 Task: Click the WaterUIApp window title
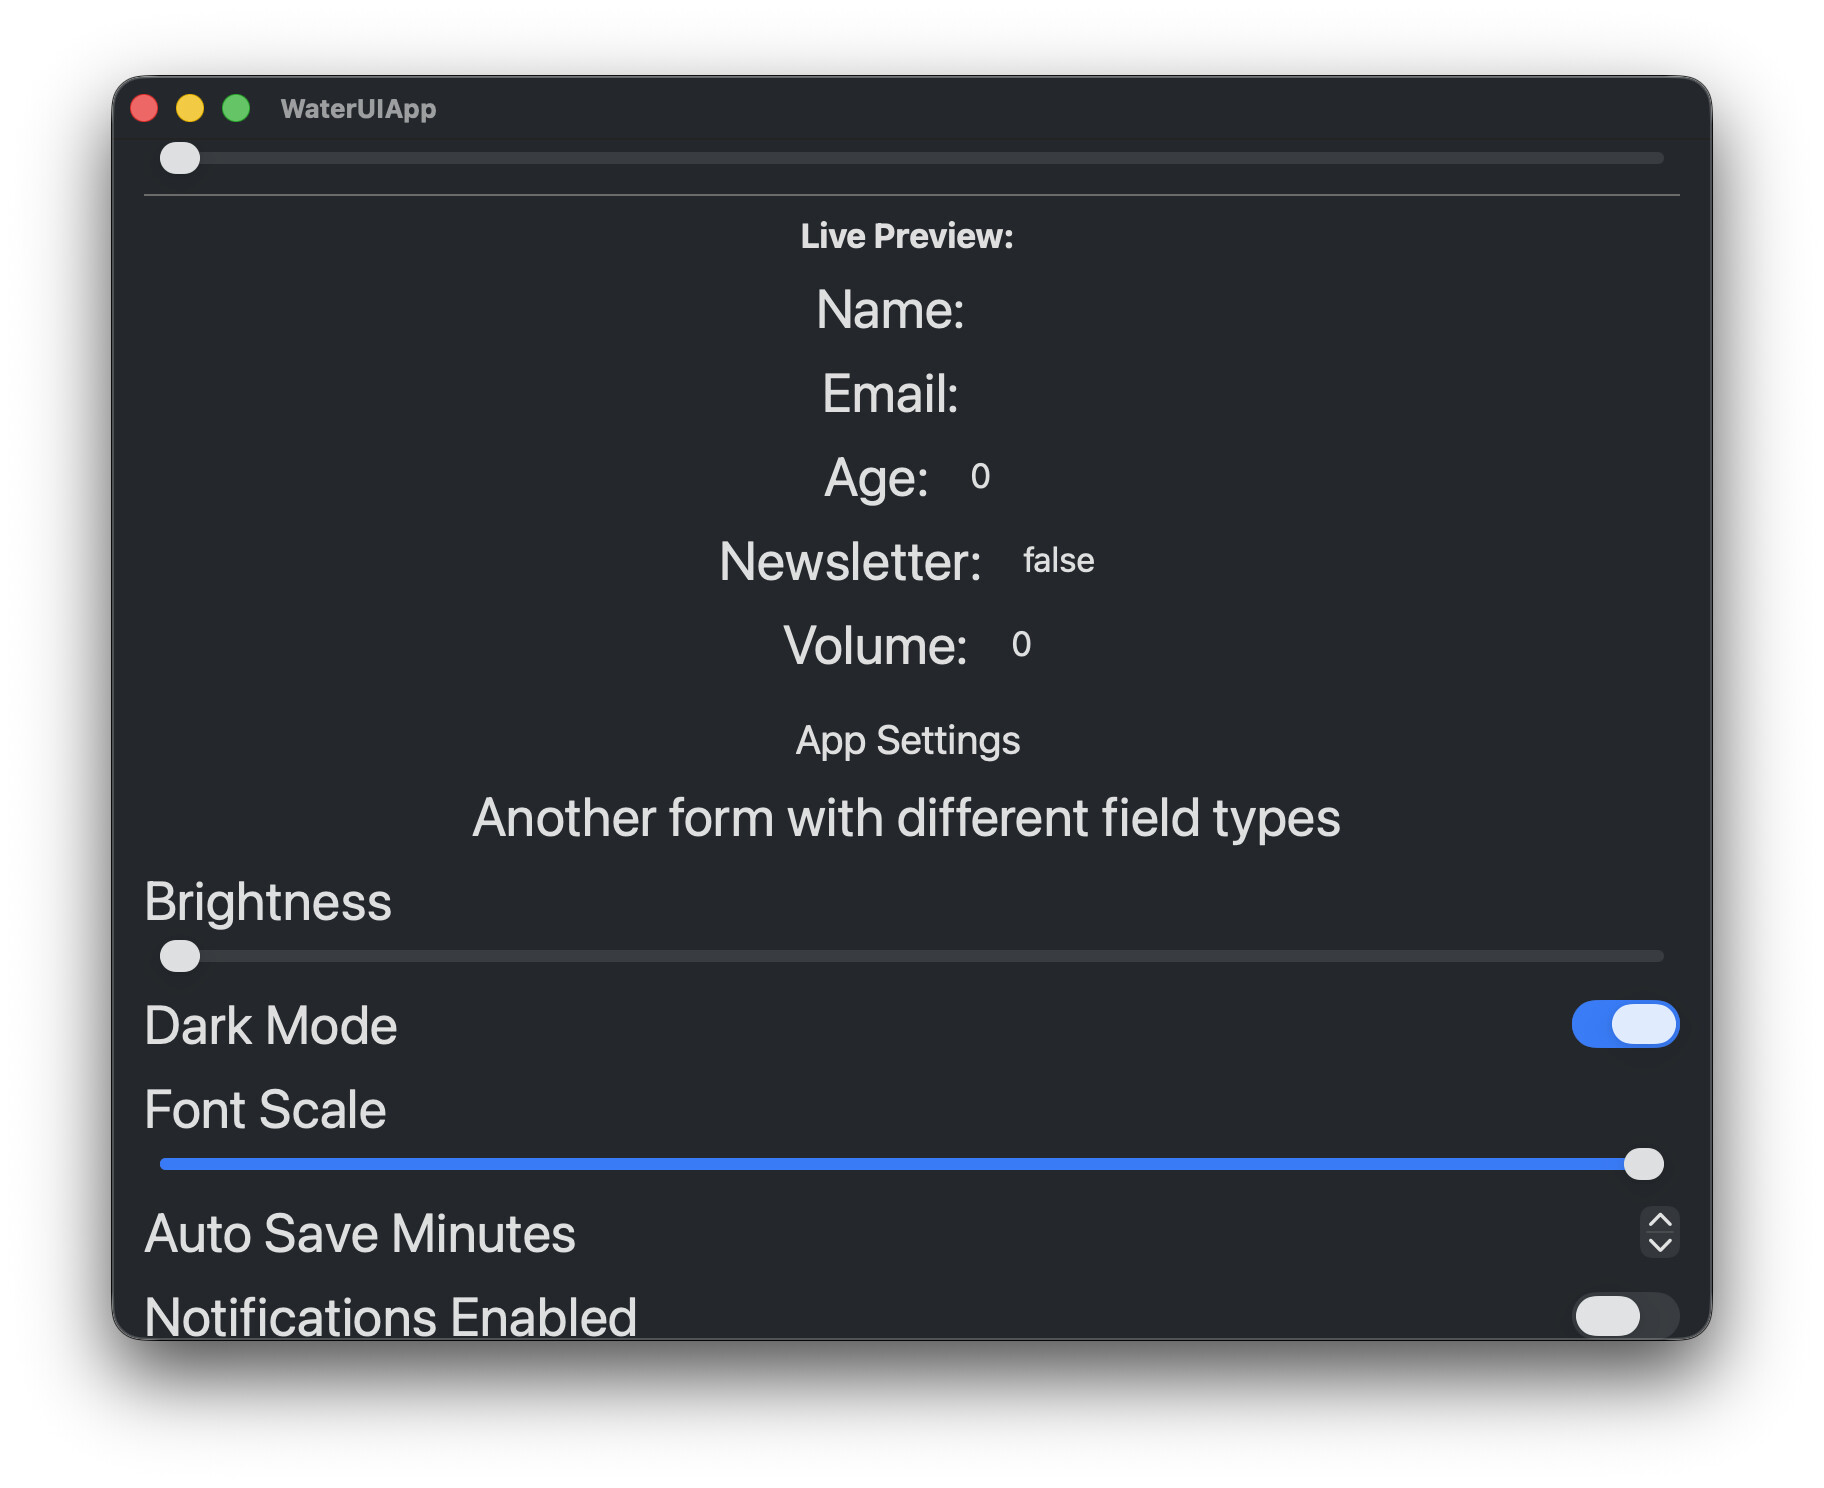point(359,109)
